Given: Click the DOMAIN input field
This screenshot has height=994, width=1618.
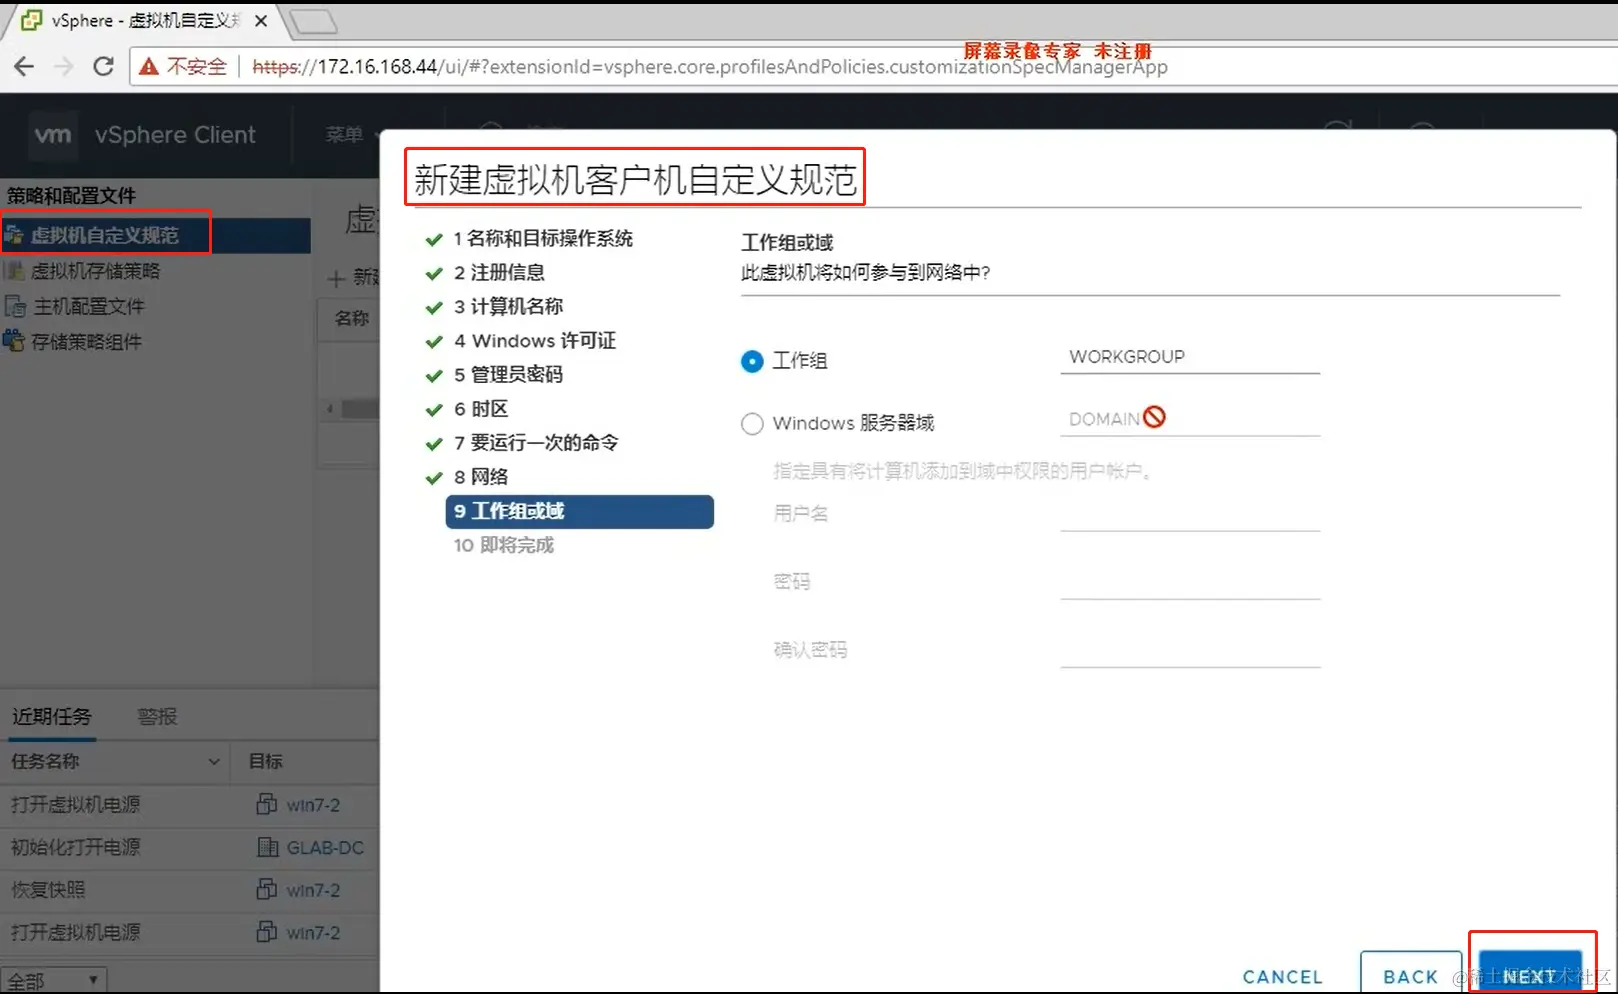Looking at the screenshot, I should [1190, 419].
